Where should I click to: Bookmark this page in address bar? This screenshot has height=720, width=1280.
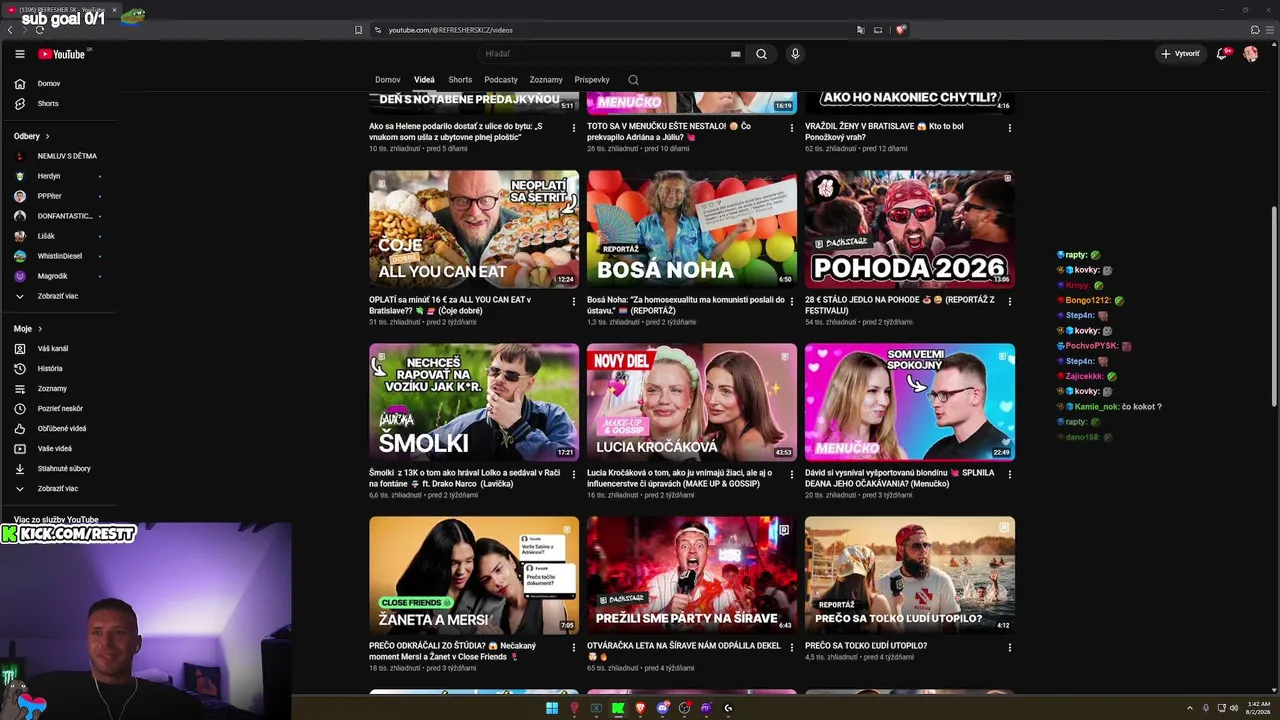click(x=358, y=30)
